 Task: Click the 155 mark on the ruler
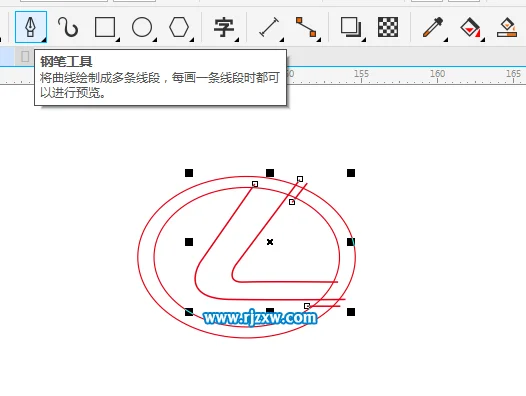click(x=361, y=73)
